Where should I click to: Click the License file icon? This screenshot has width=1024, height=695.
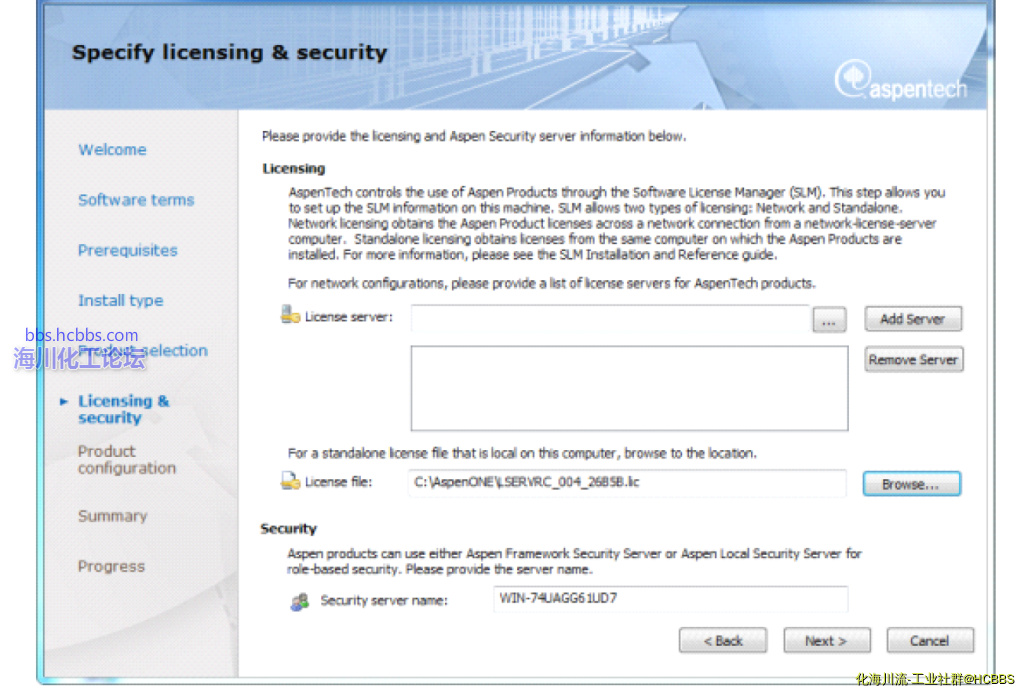click(291, 481)
